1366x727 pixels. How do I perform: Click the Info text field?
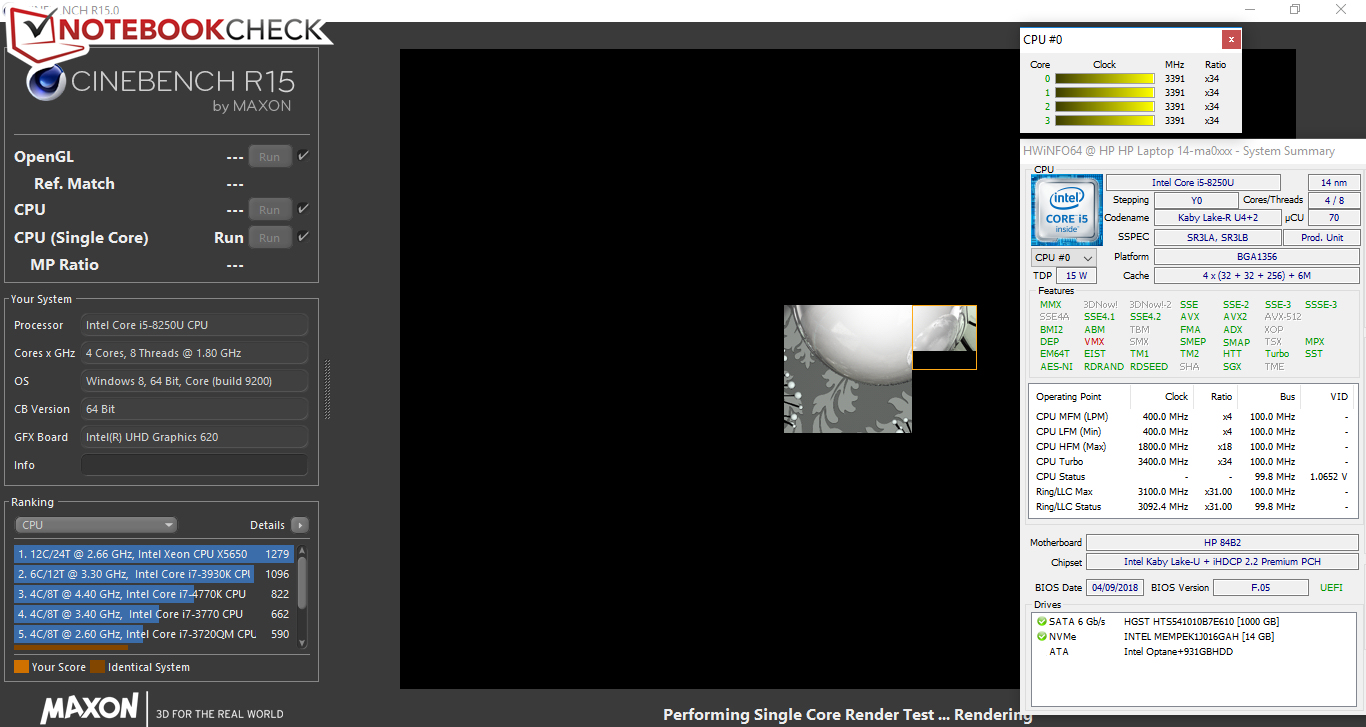[194, 465]
